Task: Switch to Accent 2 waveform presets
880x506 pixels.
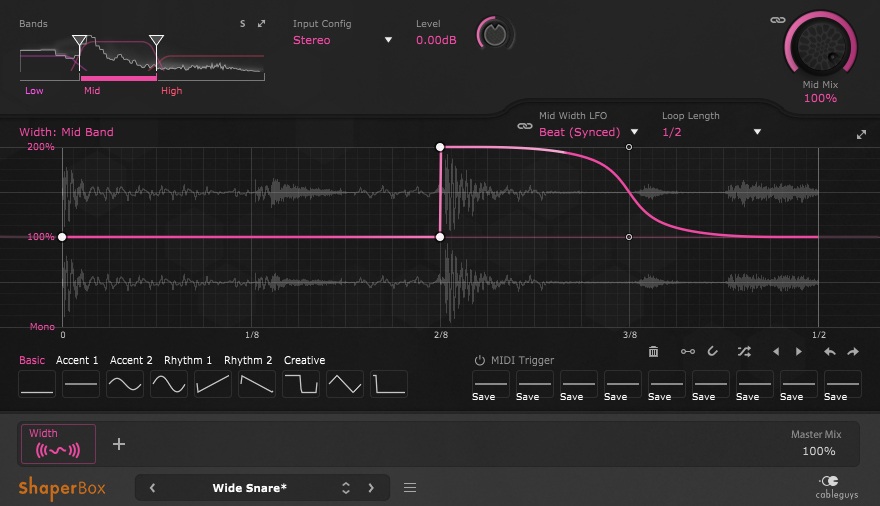Action: 131,360
